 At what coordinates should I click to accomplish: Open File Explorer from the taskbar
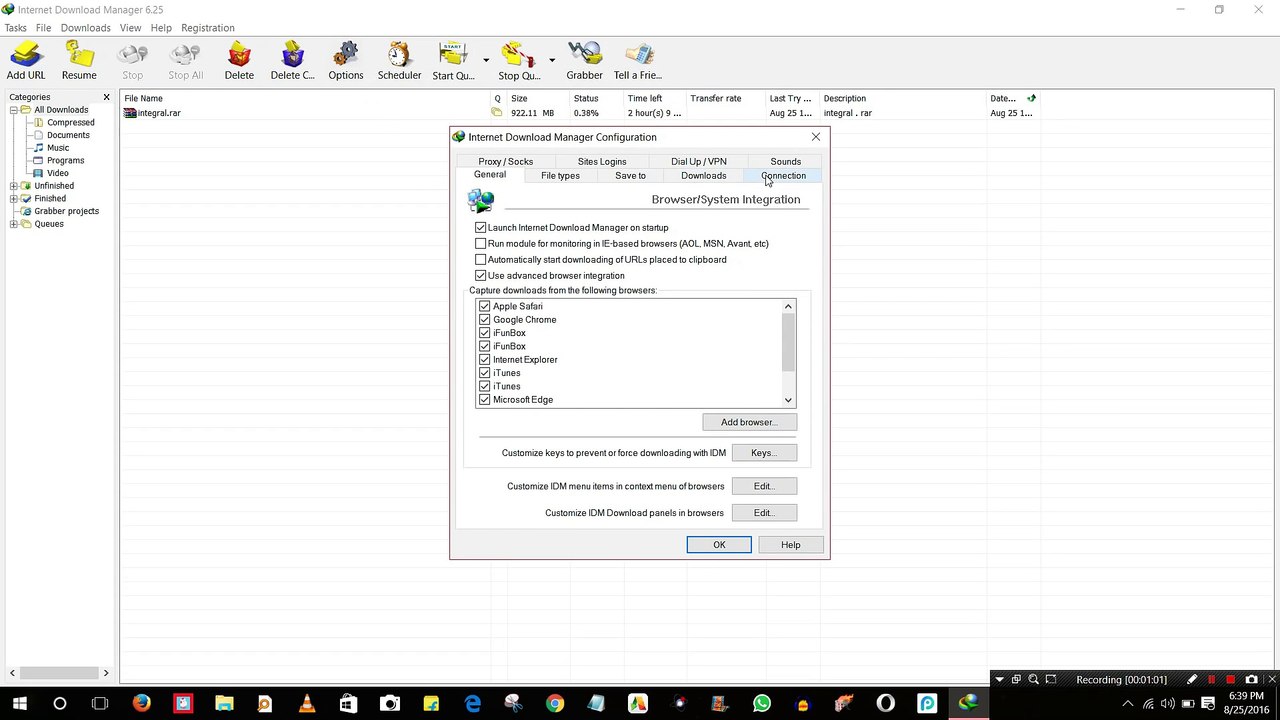[x=224, y=704]
